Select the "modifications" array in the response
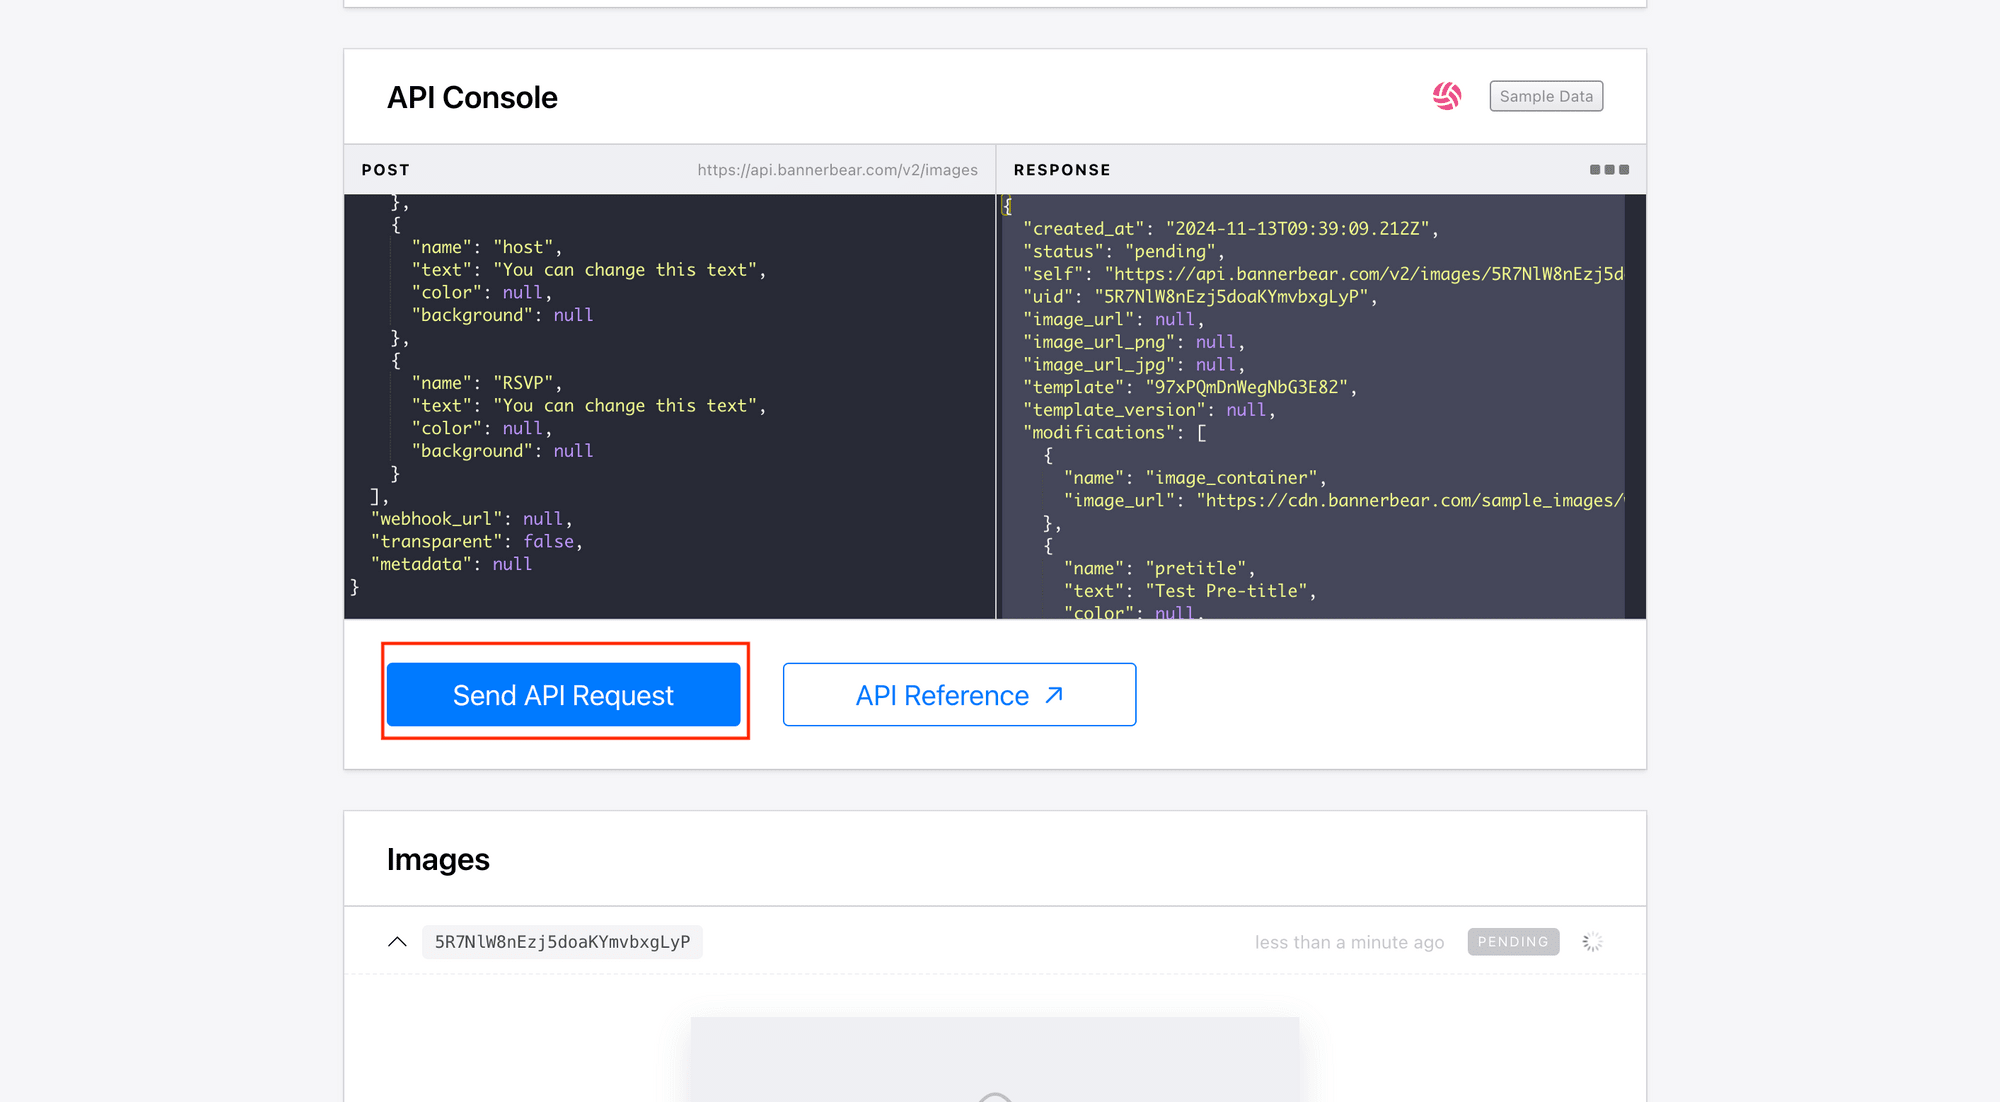Viewport: 2000px width, 1102px height. point(1113,432)
